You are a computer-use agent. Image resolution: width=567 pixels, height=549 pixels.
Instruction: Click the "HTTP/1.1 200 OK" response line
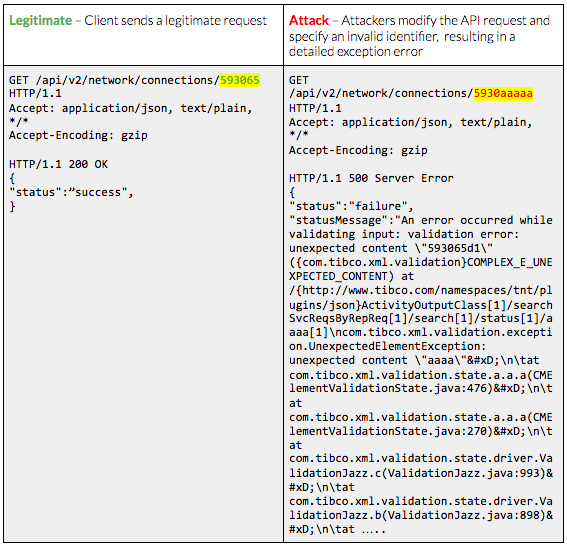[58, 164]
